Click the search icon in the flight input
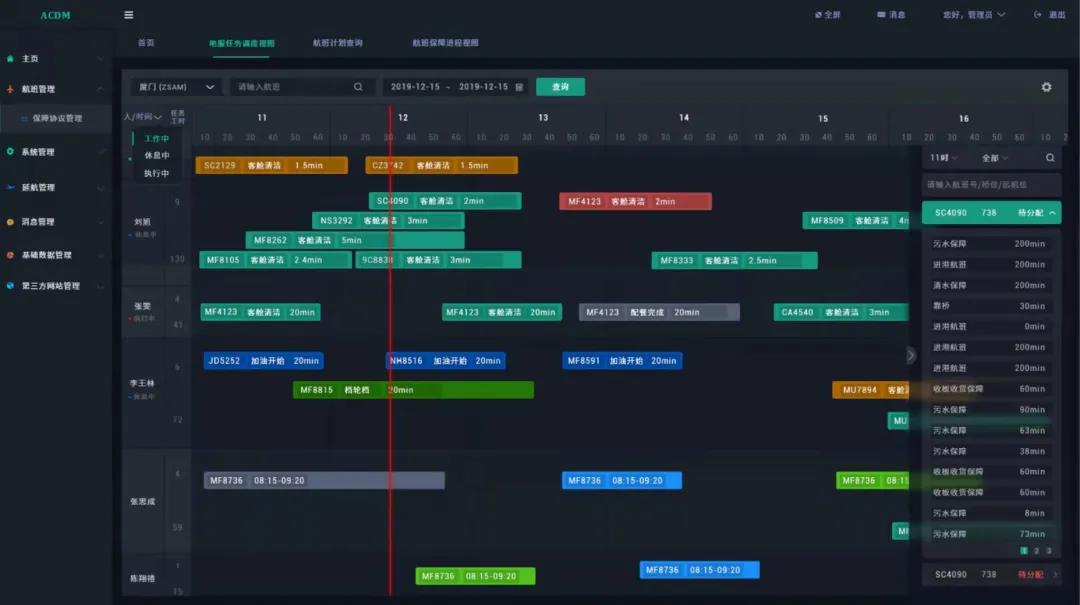This screenshot has height=605, width=1080. 358,87
